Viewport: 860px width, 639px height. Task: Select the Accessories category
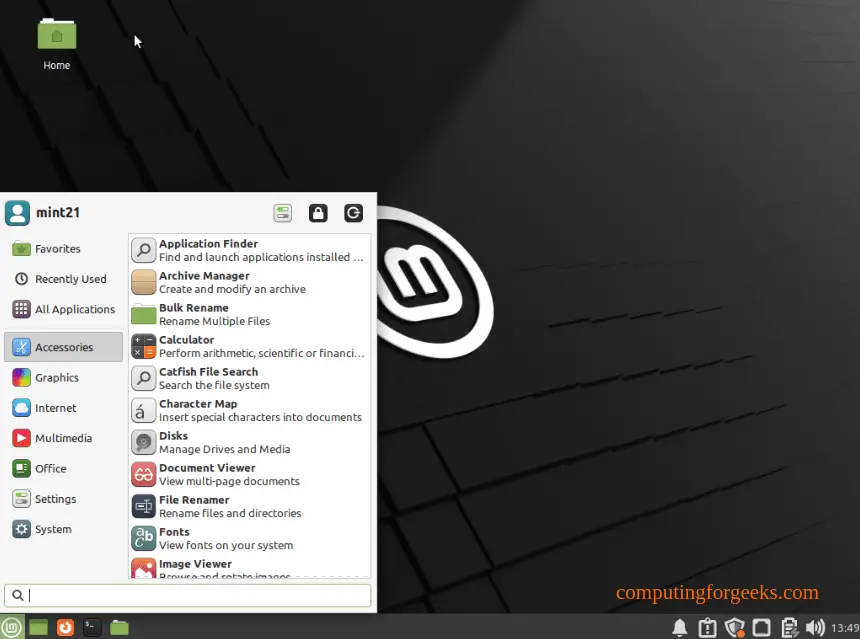coord(63,347)
